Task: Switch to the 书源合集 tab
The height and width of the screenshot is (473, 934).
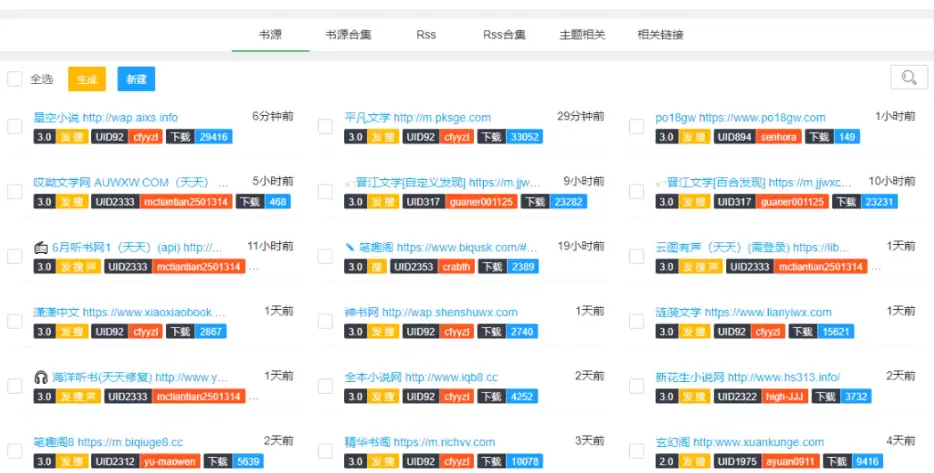Action: [348, 35]
